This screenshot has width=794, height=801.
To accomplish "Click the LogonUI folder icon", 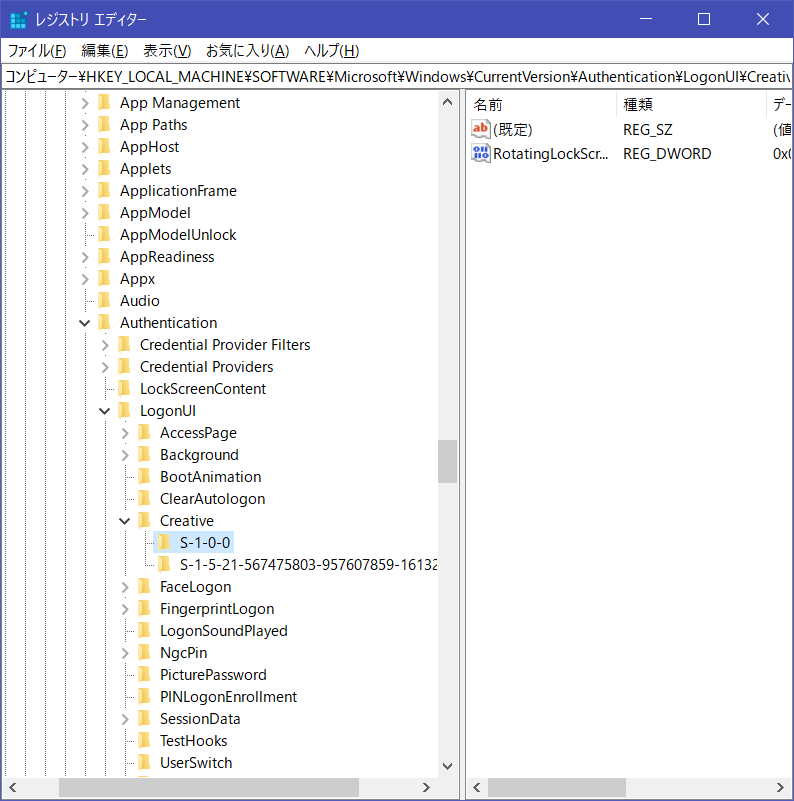I will (125, 410).
